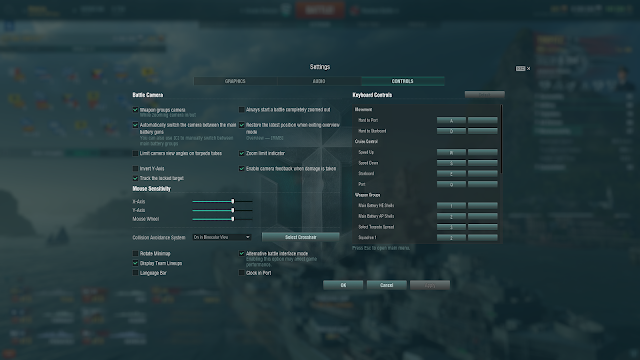Screen dimensions: 640x360
Task: Check the Clock in Port box
Action: click(242, 273)
